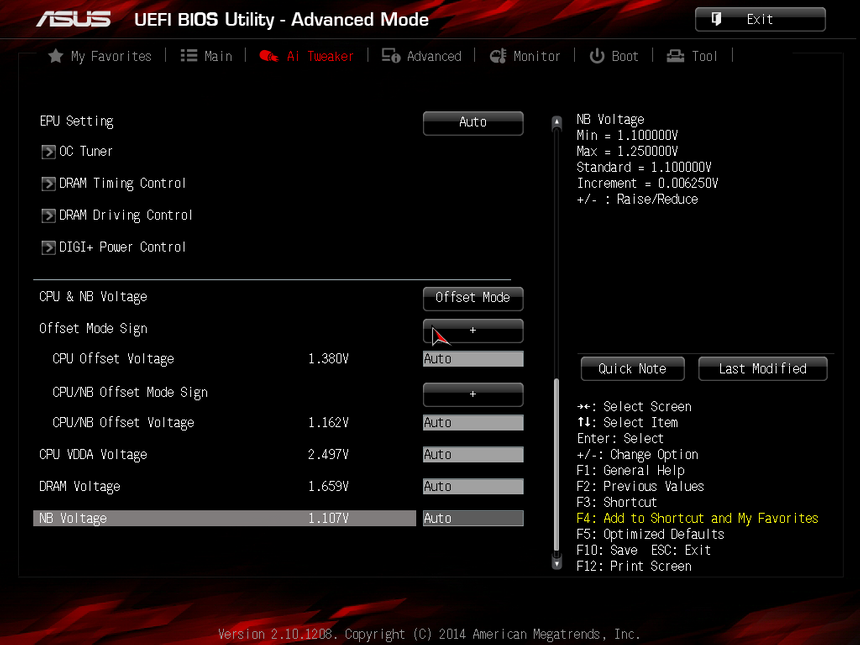
Task: Click the Tool tab printer icon
Action: click(675, 55)
